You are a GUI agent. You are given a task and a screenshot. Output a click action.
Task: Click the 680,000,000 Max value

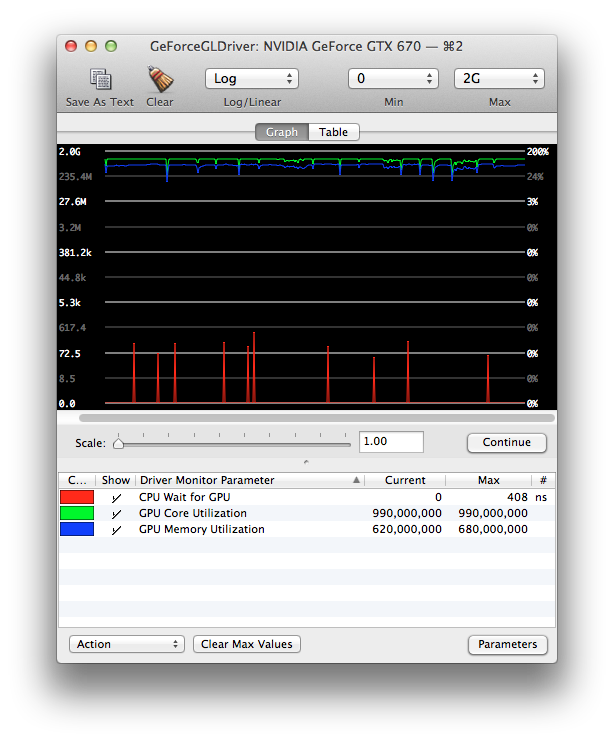492,529
